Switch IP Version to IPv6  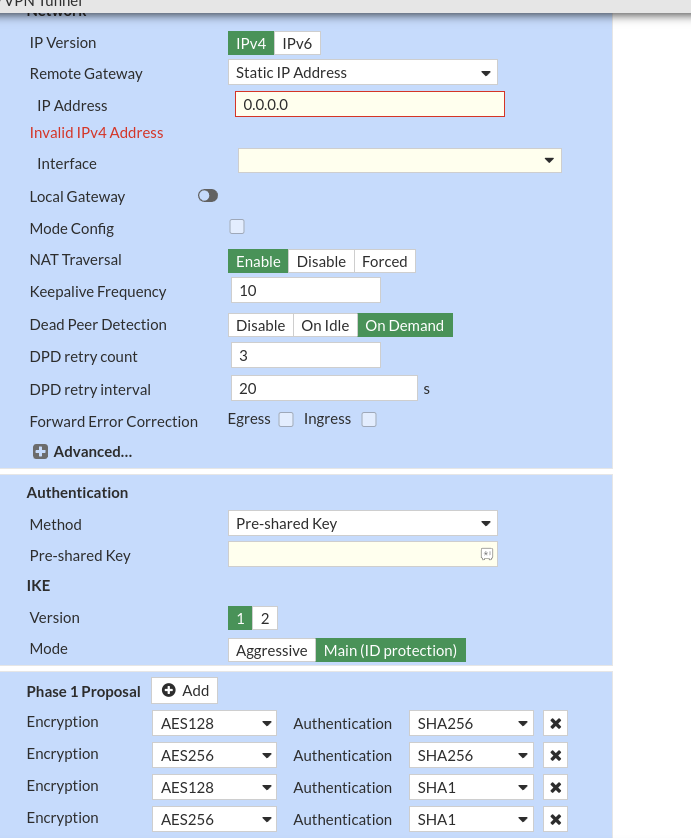296,43
